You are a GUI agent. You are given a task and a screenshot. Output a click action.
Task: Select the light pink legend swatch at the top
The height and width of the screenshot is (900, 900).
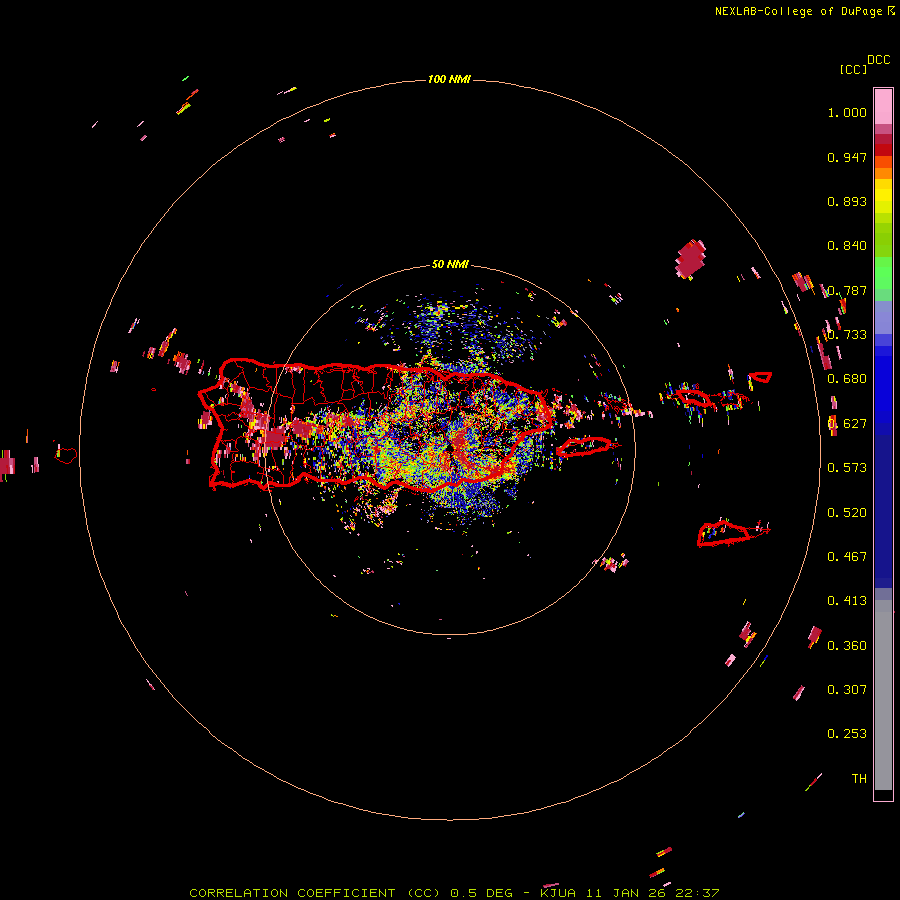[x=883, y=107]
